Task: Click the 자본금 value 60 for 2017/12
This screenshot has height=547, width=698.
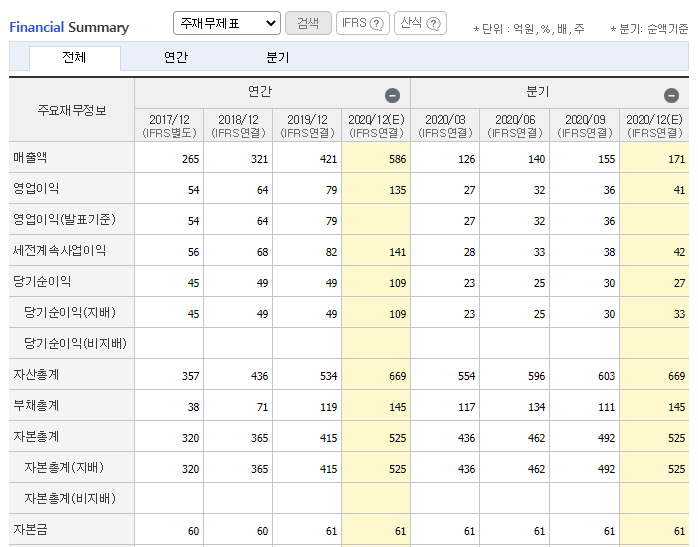Action: tap(194, 531)
